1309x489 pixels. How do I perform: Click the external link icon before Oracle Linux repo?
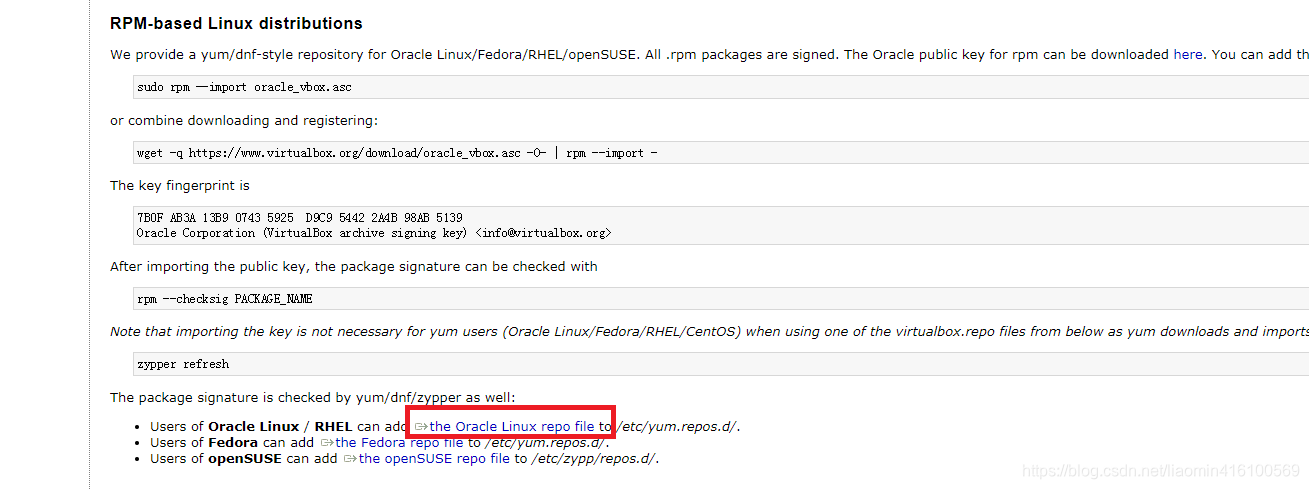pyautogui.click(x=421, y=427)
